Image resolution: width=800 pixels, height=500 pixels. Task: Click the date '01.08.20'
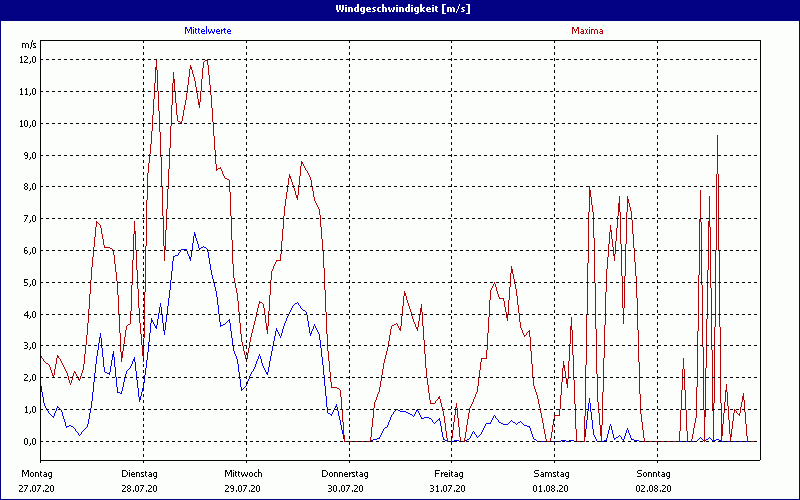[551, 489]
